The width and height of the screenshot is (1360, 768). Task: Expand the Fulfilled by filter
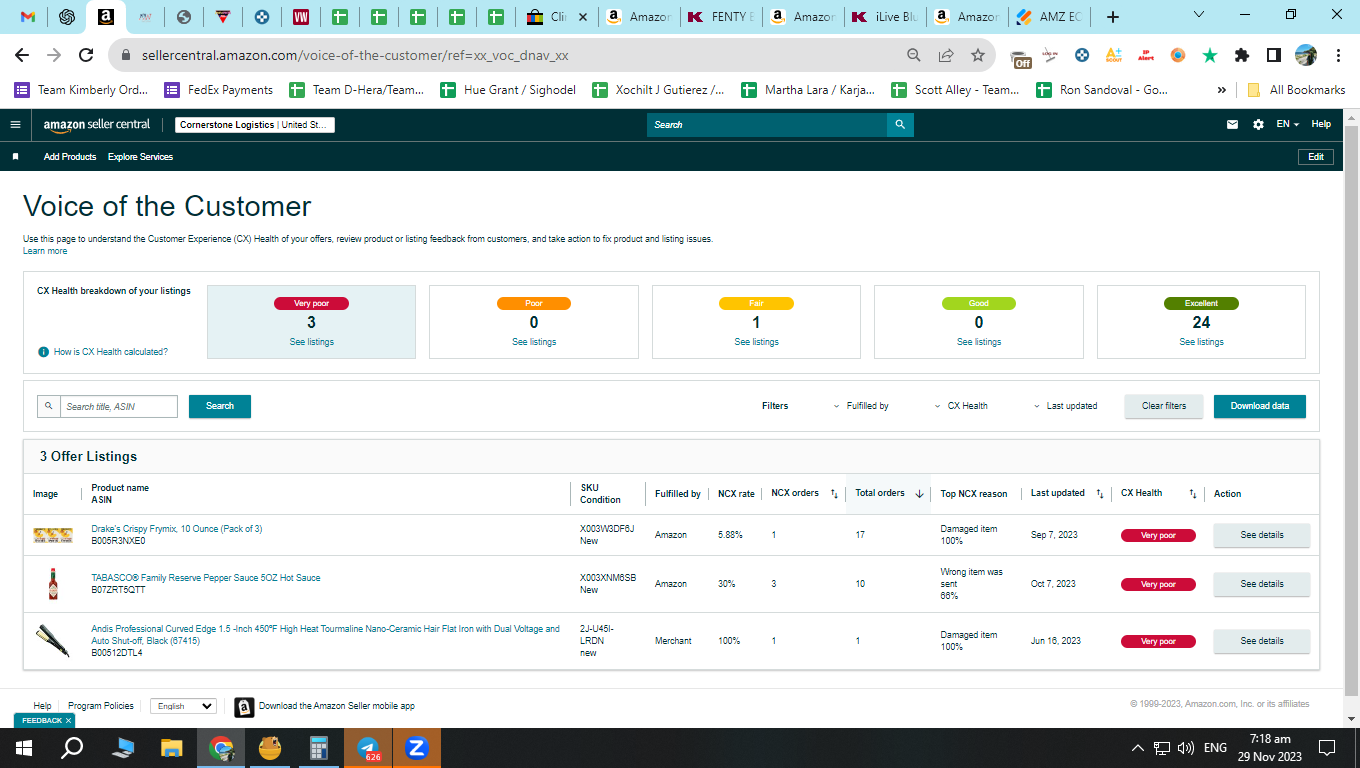click(x=861, y=406)
